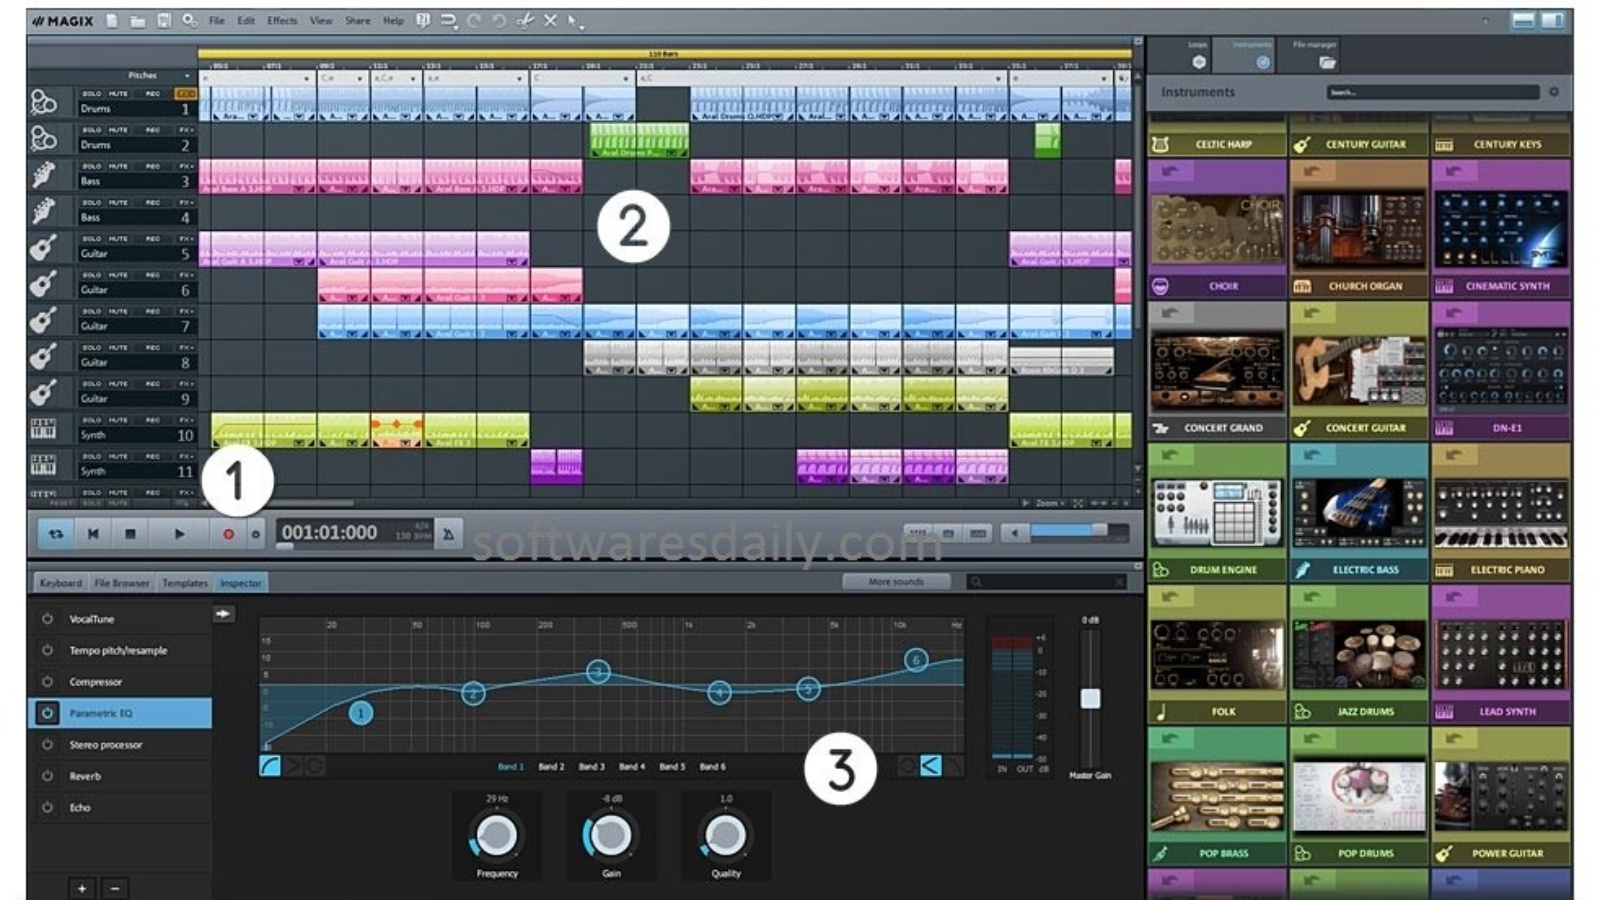
Task: Click the keyboard icon of Synth track 10
Action: click(x=43, y=428)
